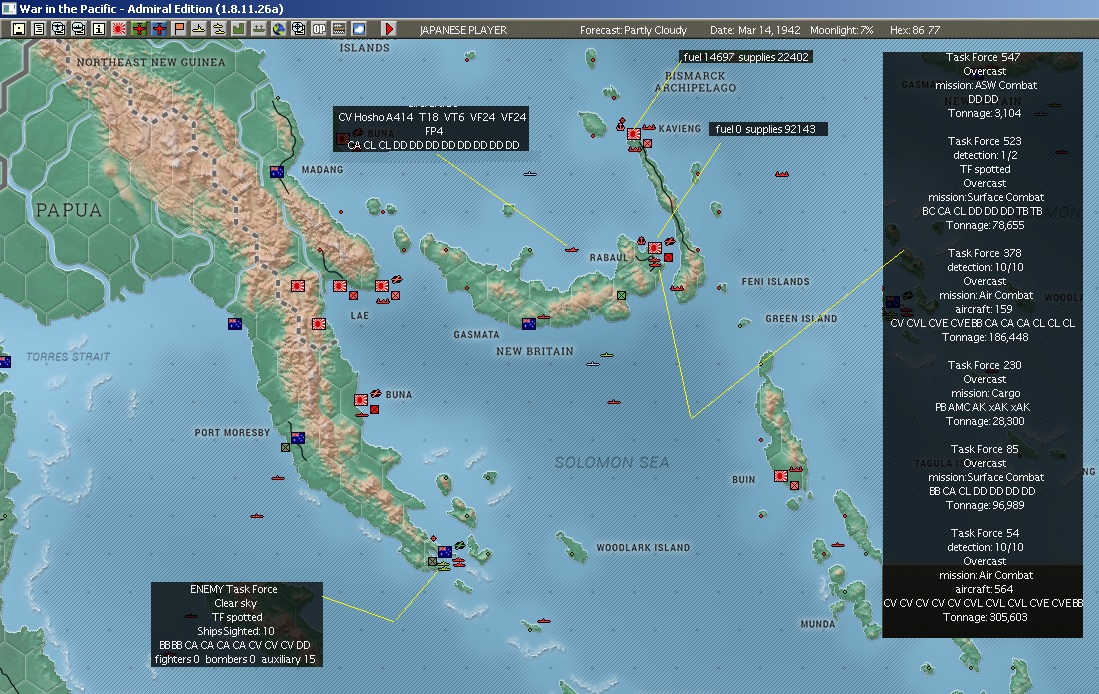The image size is (1099, 694).
Task: Click the Task Force 378 entry
Action: pos(983,295)
